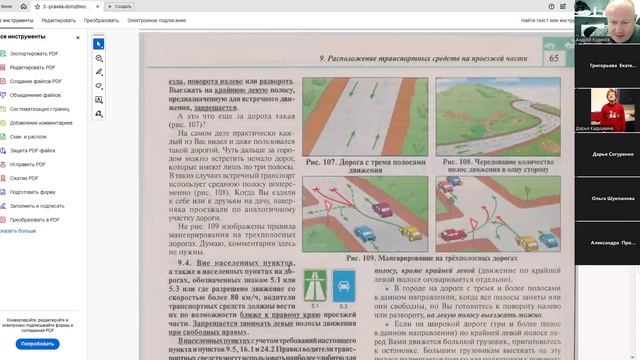Image resolution: width=640 pixels, height=360 pixels.
Task: Open 'Добавление комментариев' tool label
Action: point(41,123)
